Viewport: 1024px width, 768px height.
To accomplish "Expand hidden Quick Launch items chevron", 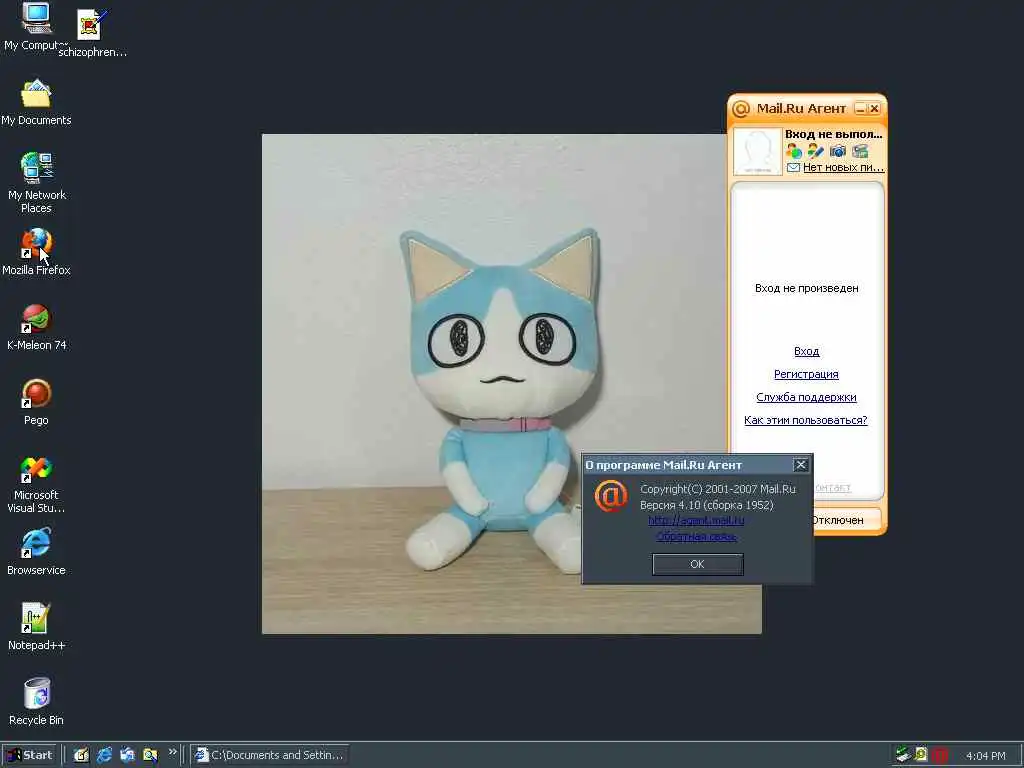I will point(172,752).
